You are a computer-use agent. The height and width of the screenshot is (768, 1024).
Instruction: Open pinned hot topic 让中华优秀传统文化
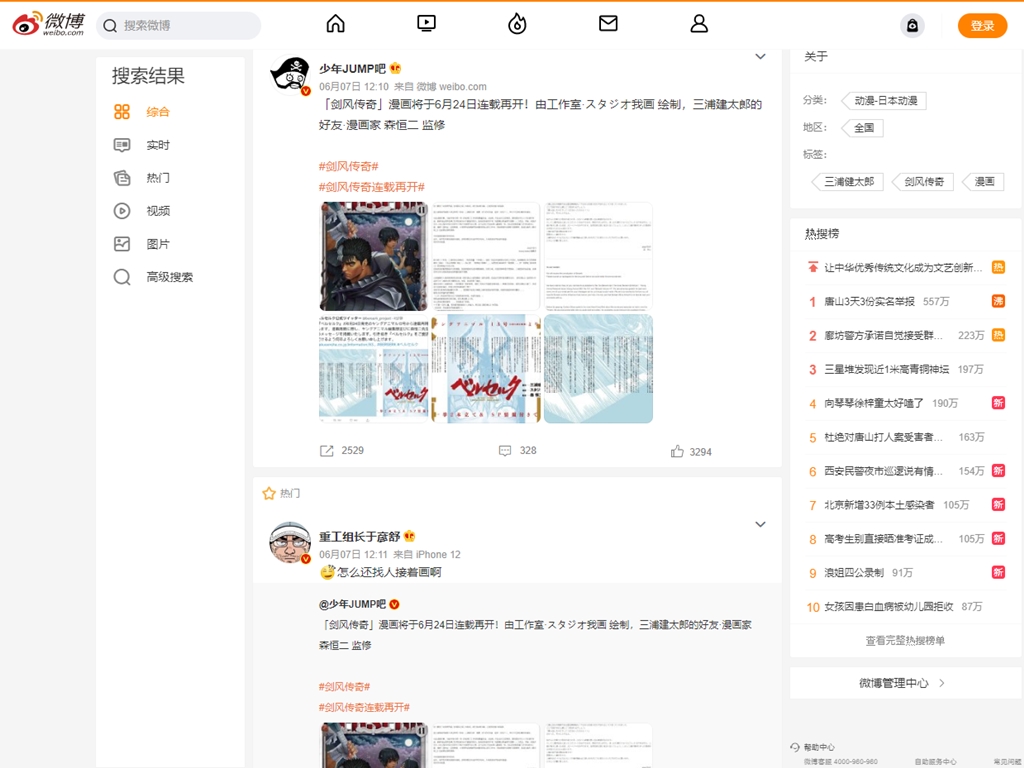pos(903,268)
